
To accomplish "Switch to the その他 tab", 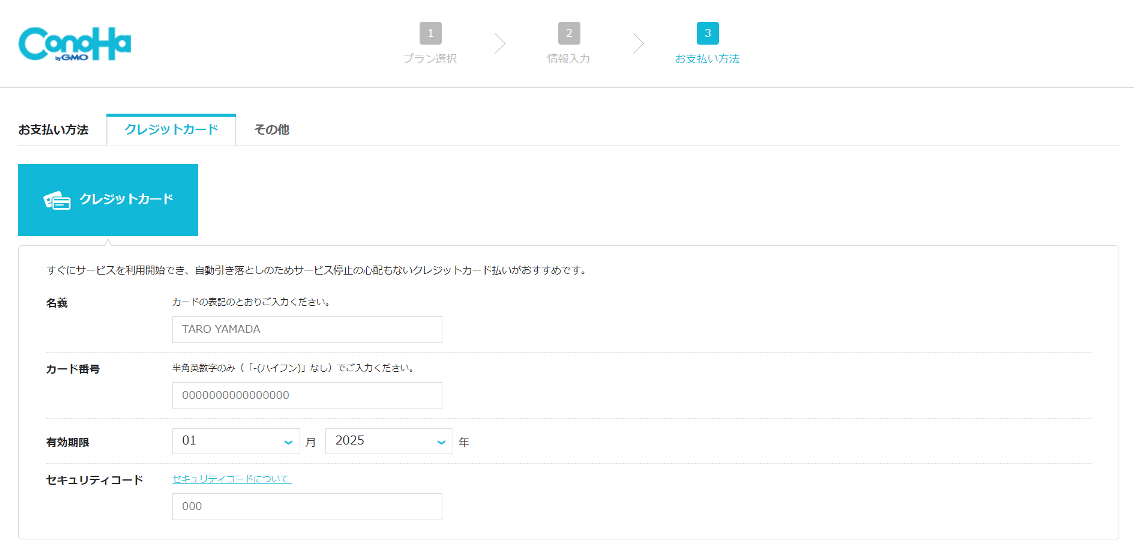I will click(271, 130).
